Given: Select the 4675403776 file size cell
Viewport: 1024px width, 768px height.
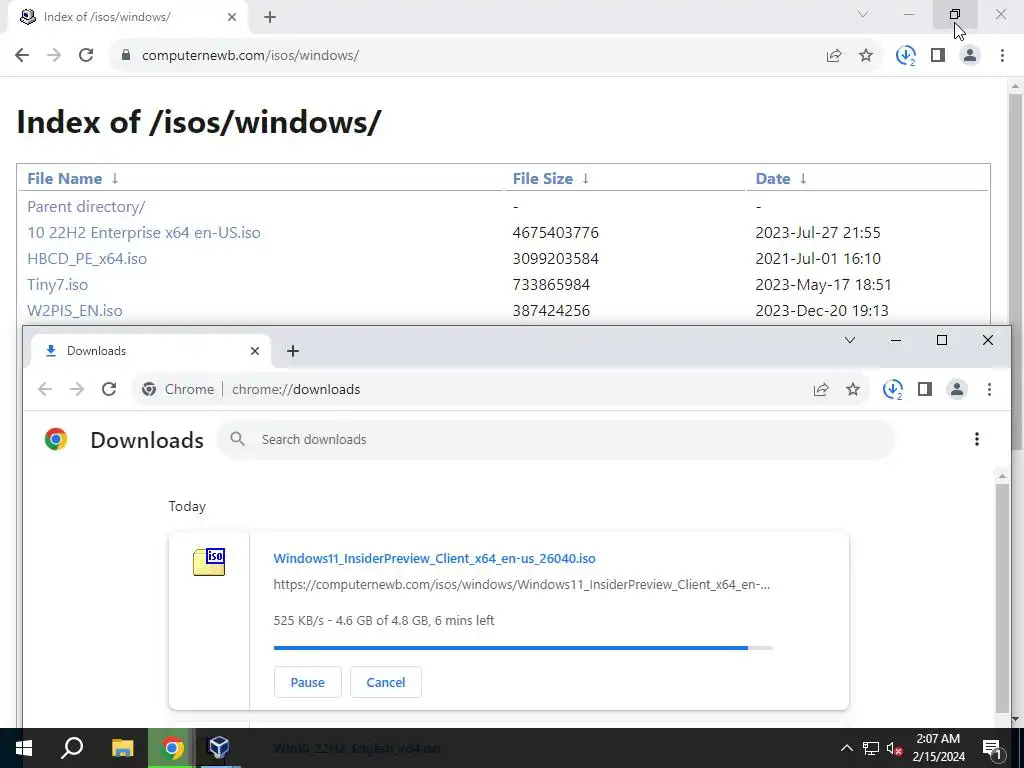Looking at the screenshot, I should pyautogui.click(x=556, y=232).
